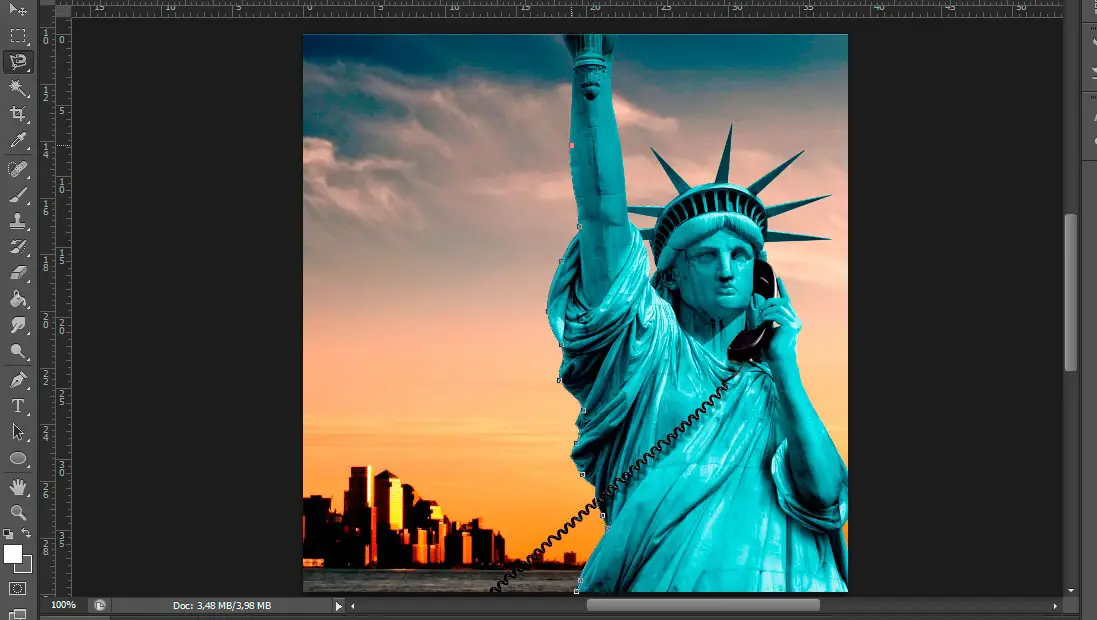The height and width of the screenshot is (620, 1097).
Task: Select the Path Selection tool
Action: coord(18,432)
